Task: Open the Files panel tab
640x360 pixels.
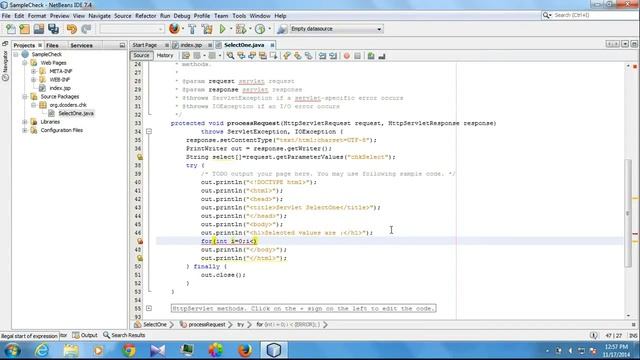Action: click(x=52, y=45)
